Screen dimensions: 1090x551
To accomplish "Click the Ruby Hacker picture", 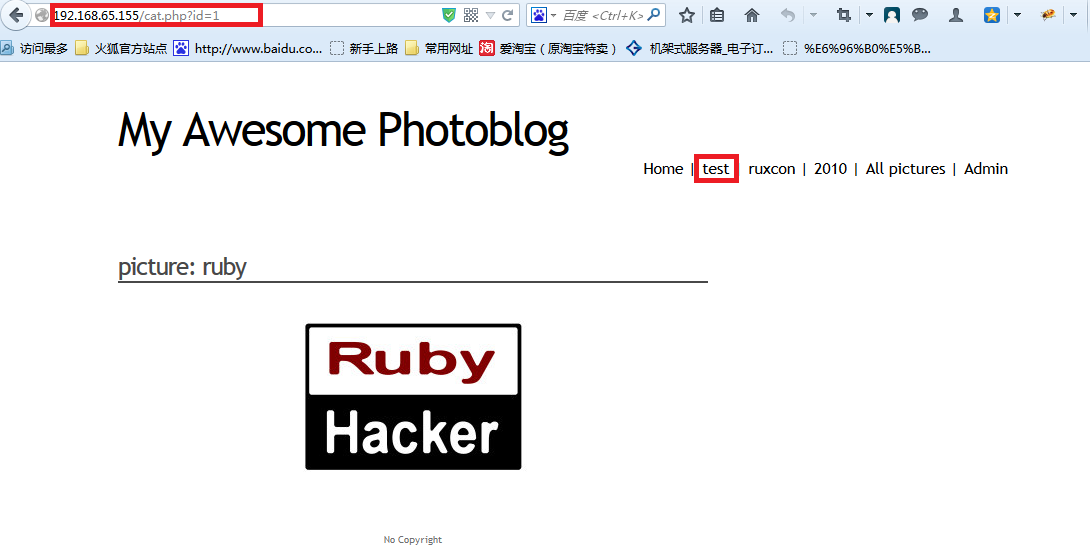I will (413, 397).
